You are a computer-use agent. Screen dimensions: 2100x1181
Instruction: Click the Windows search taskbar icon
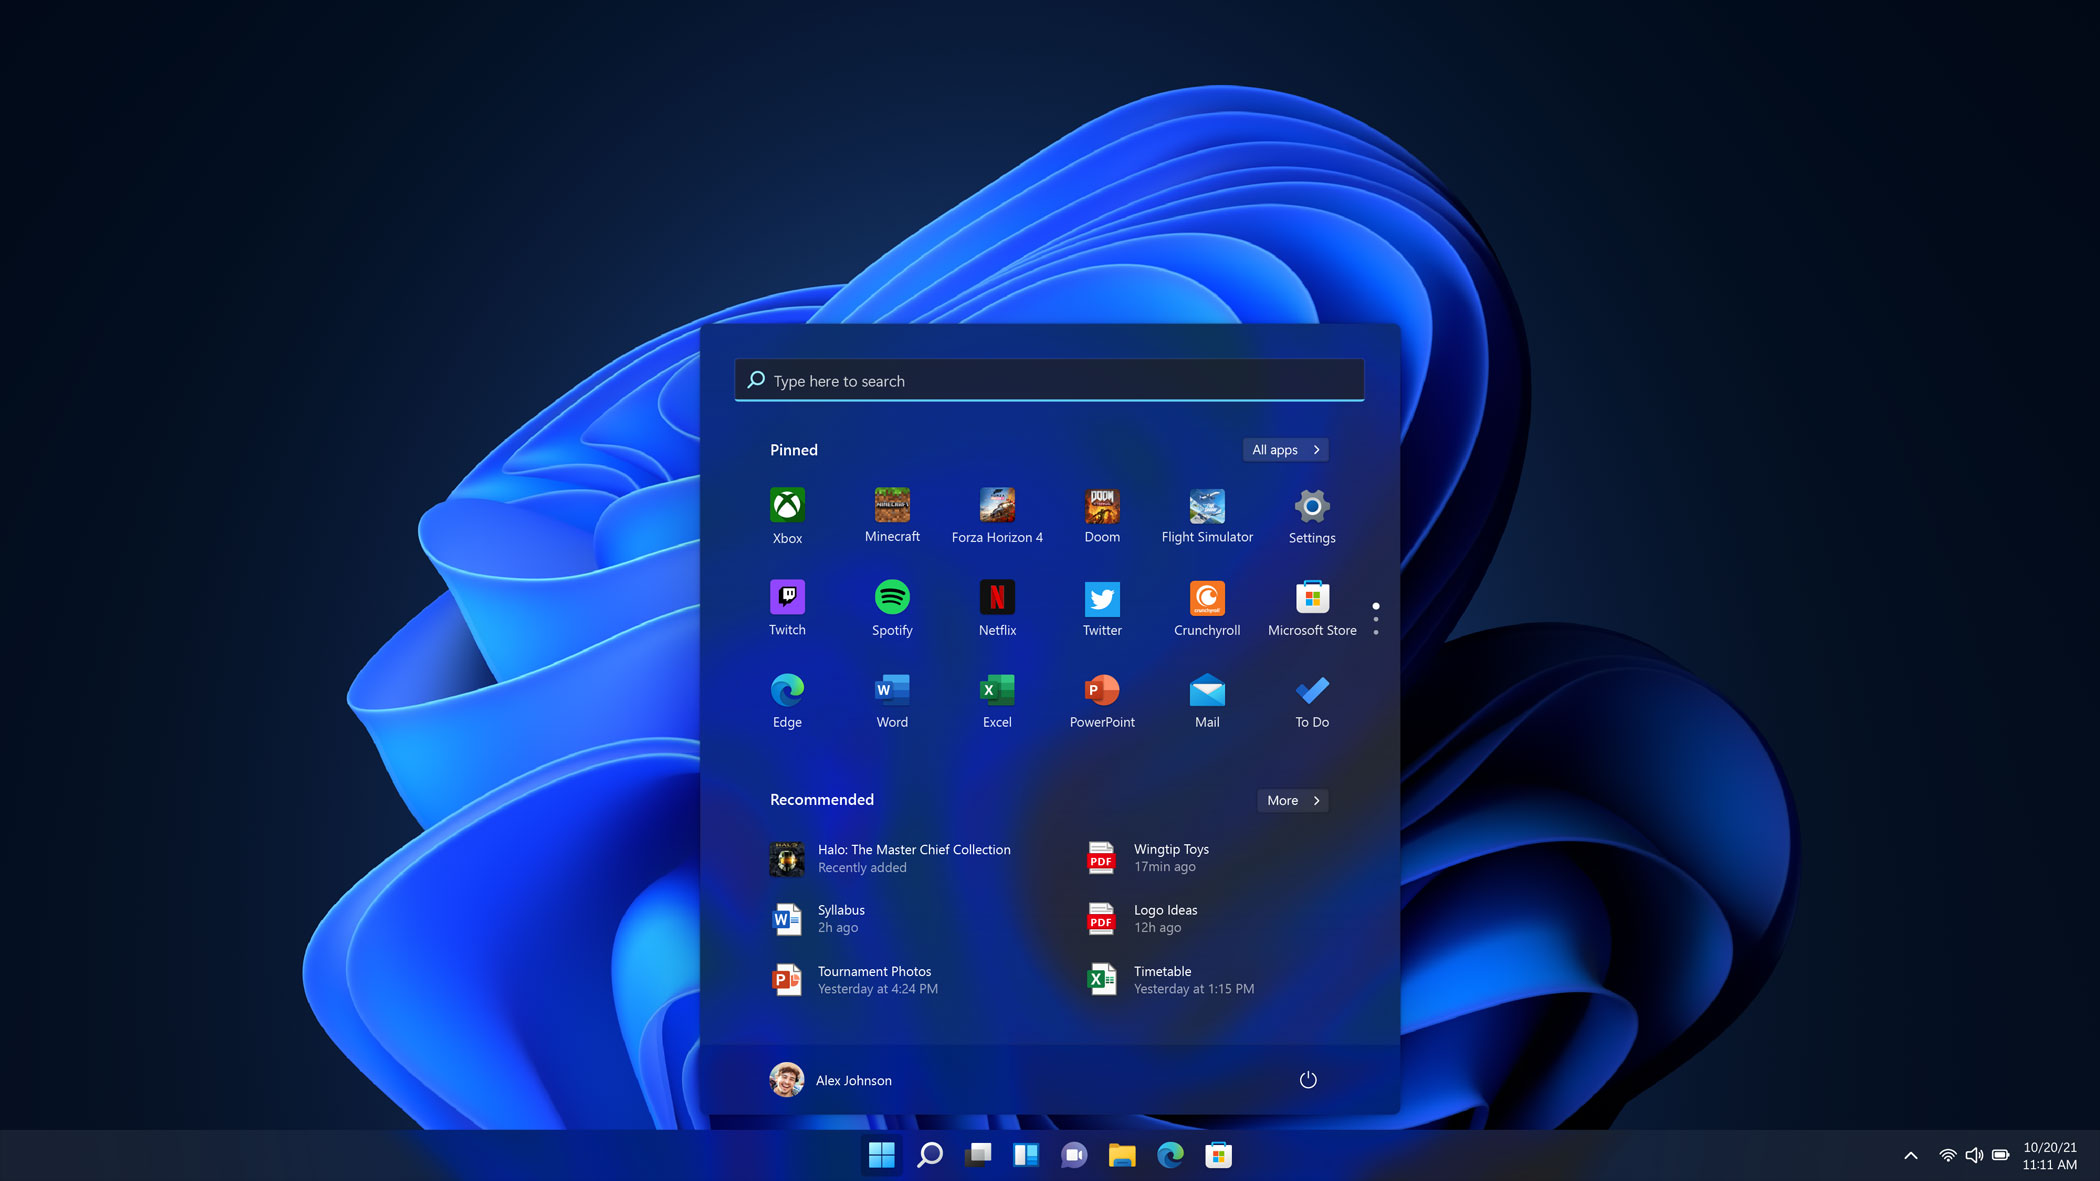(x=929, y=1154)
